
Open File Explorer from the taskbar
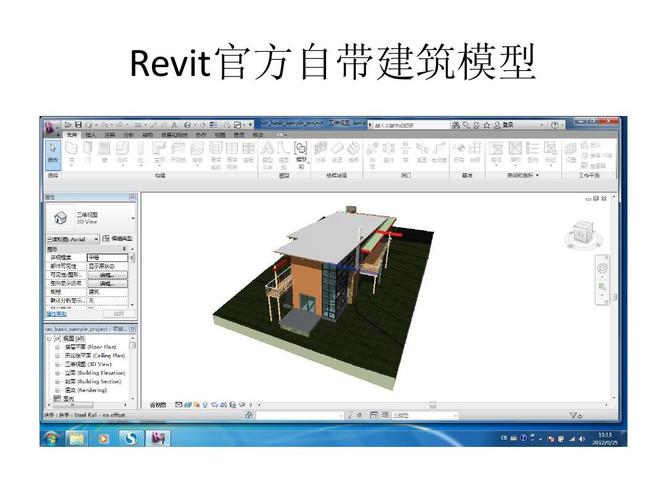click(x=77, y=438)
